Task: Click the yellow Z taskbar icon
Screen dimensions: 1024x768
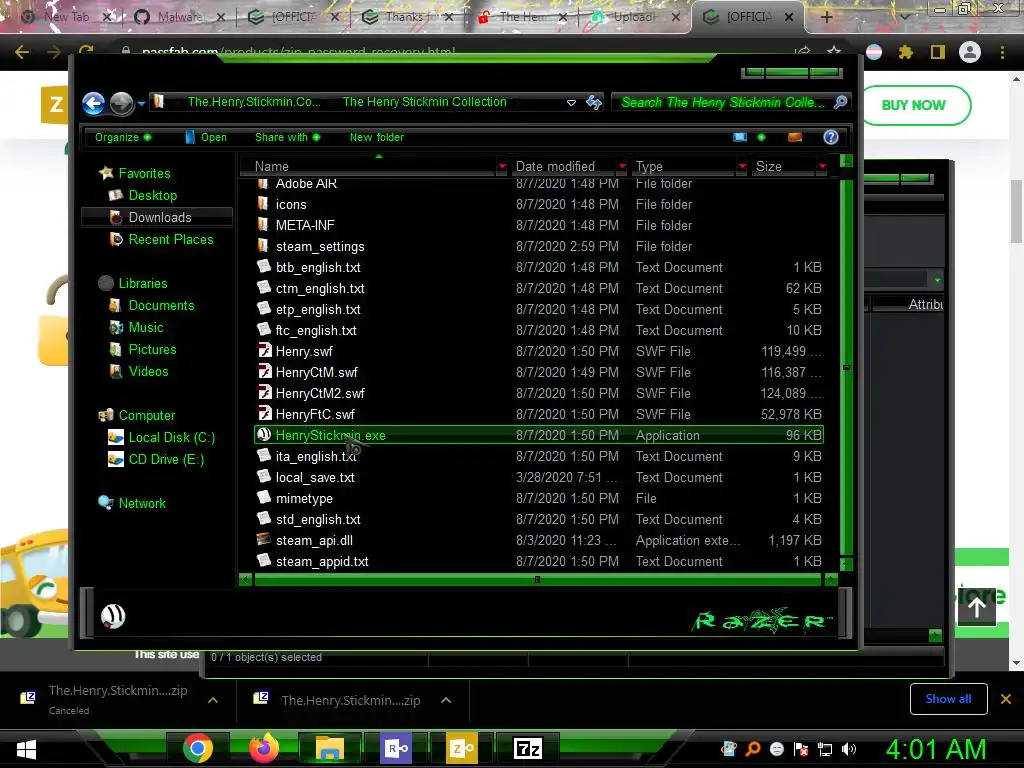Action: pyautogui.click(x=462, y=748)
